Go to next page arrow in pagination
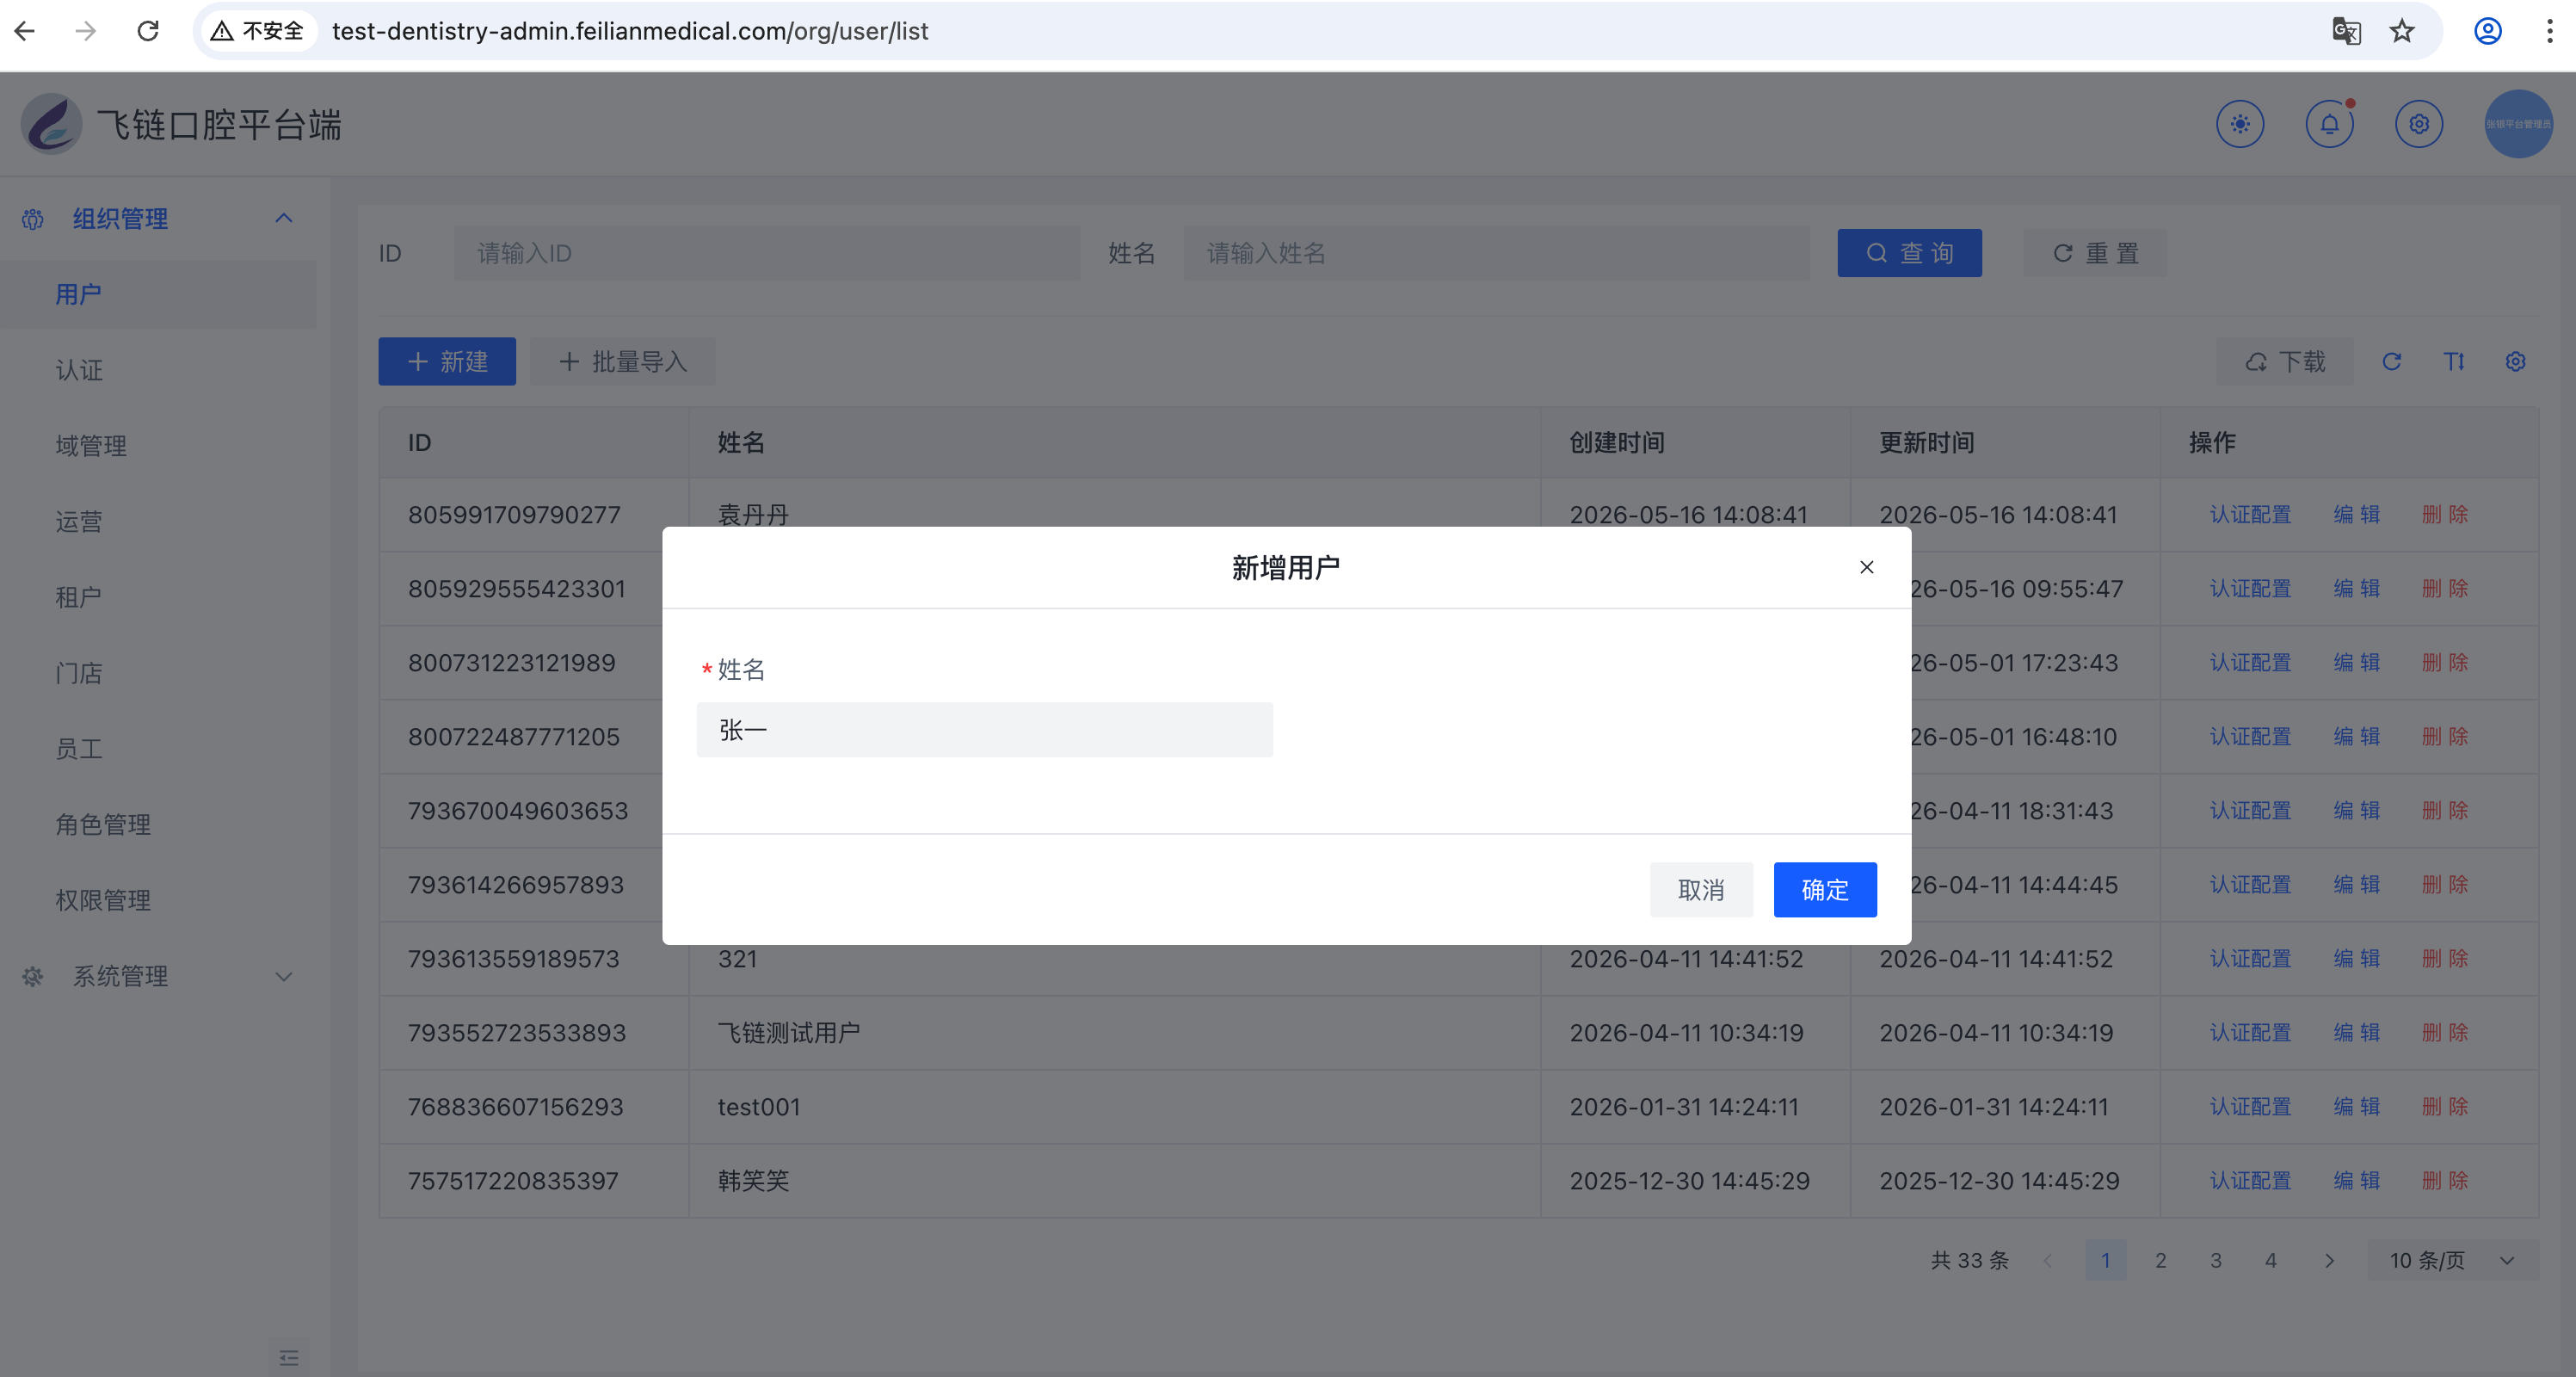This screenshot has height=1377, width=2576. coord(2329,1260)
